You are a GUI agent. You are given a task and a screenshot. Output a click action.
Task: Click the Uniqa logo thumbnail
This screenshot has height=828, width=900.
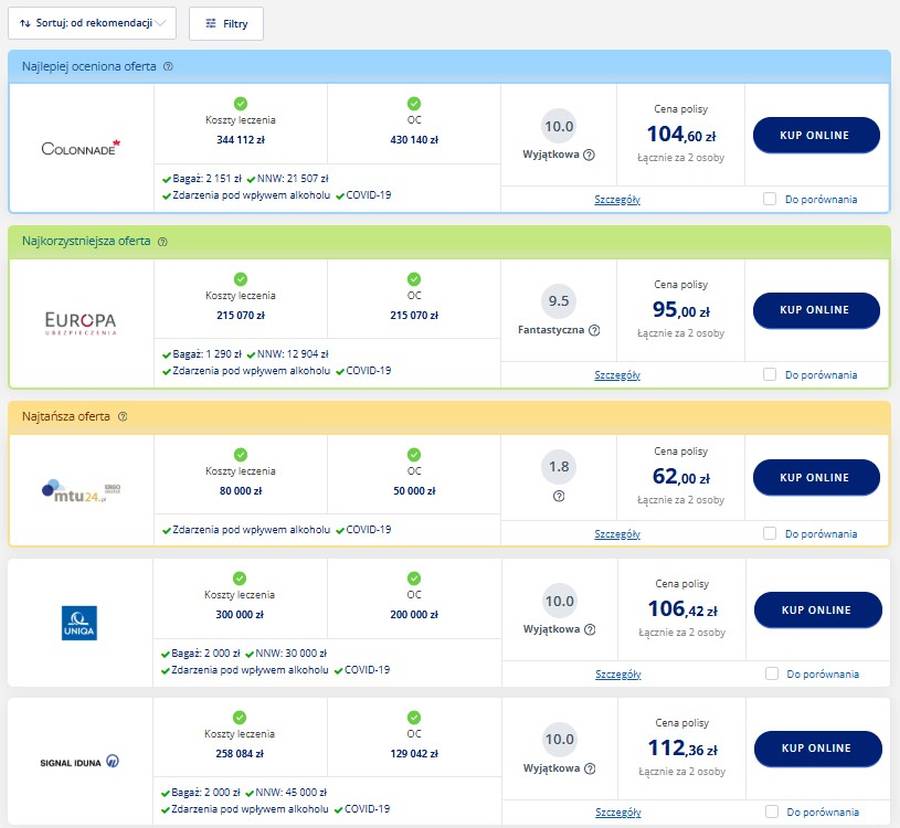pos(79,623)
